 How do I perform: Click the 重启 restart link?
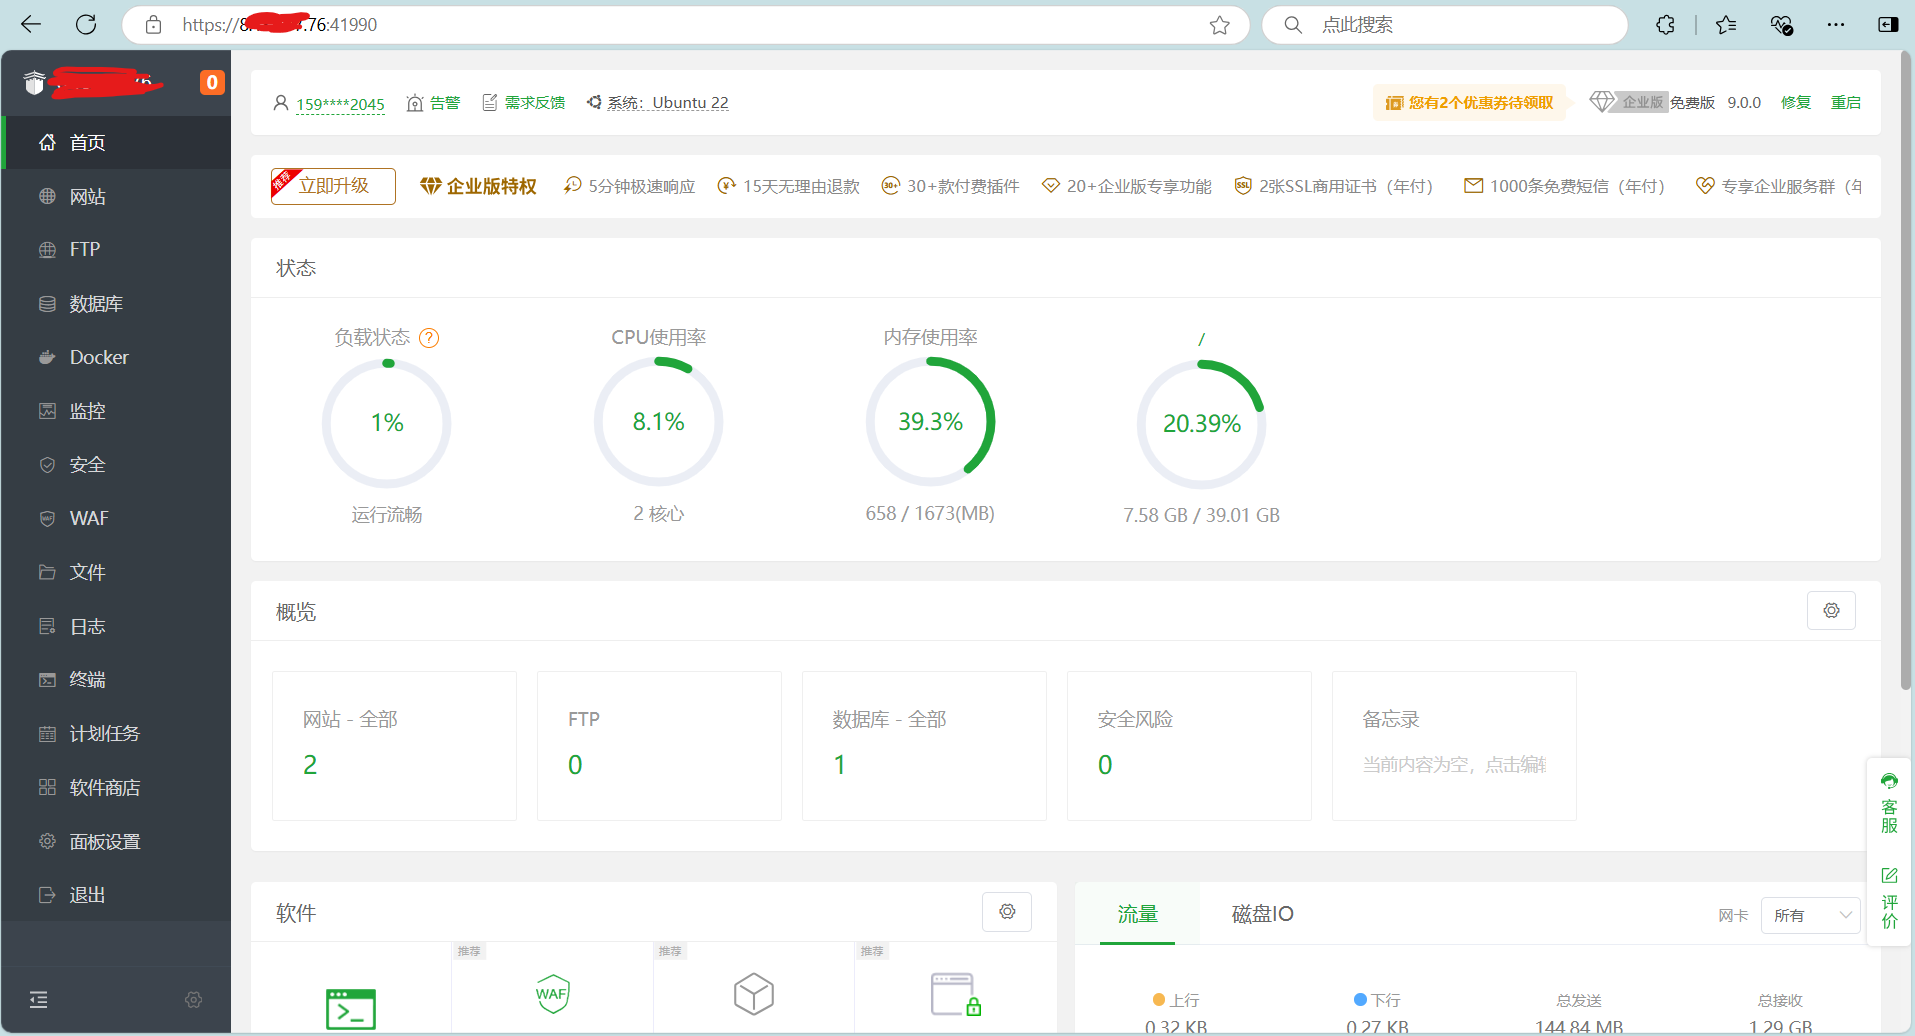click(x=1845, y=103)
